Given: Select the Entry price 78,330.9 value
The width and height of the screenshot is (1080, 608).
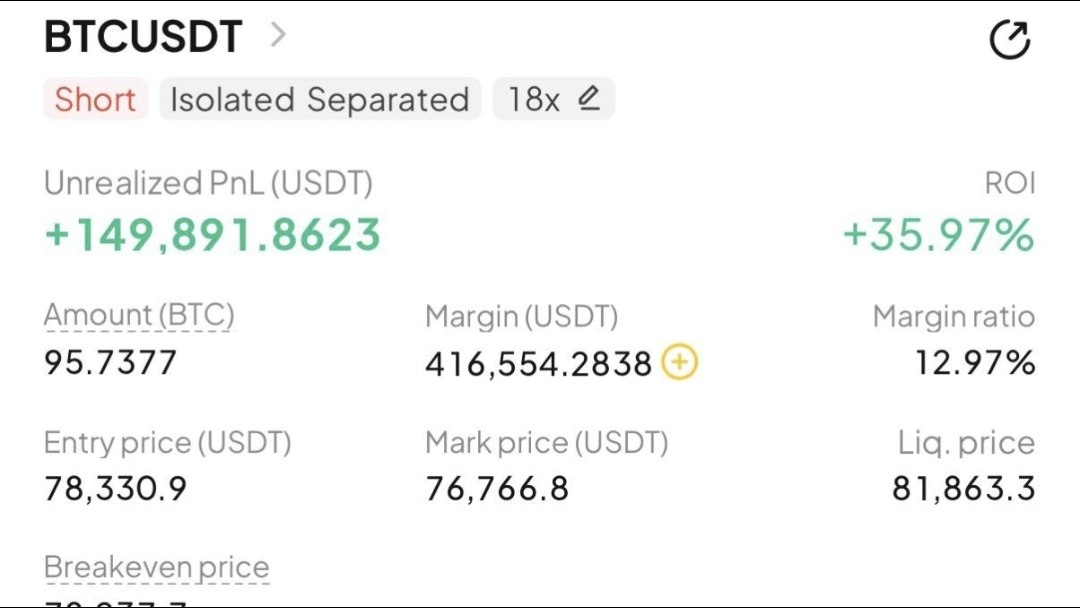Looking at the screenshot, I should (116, 489).
